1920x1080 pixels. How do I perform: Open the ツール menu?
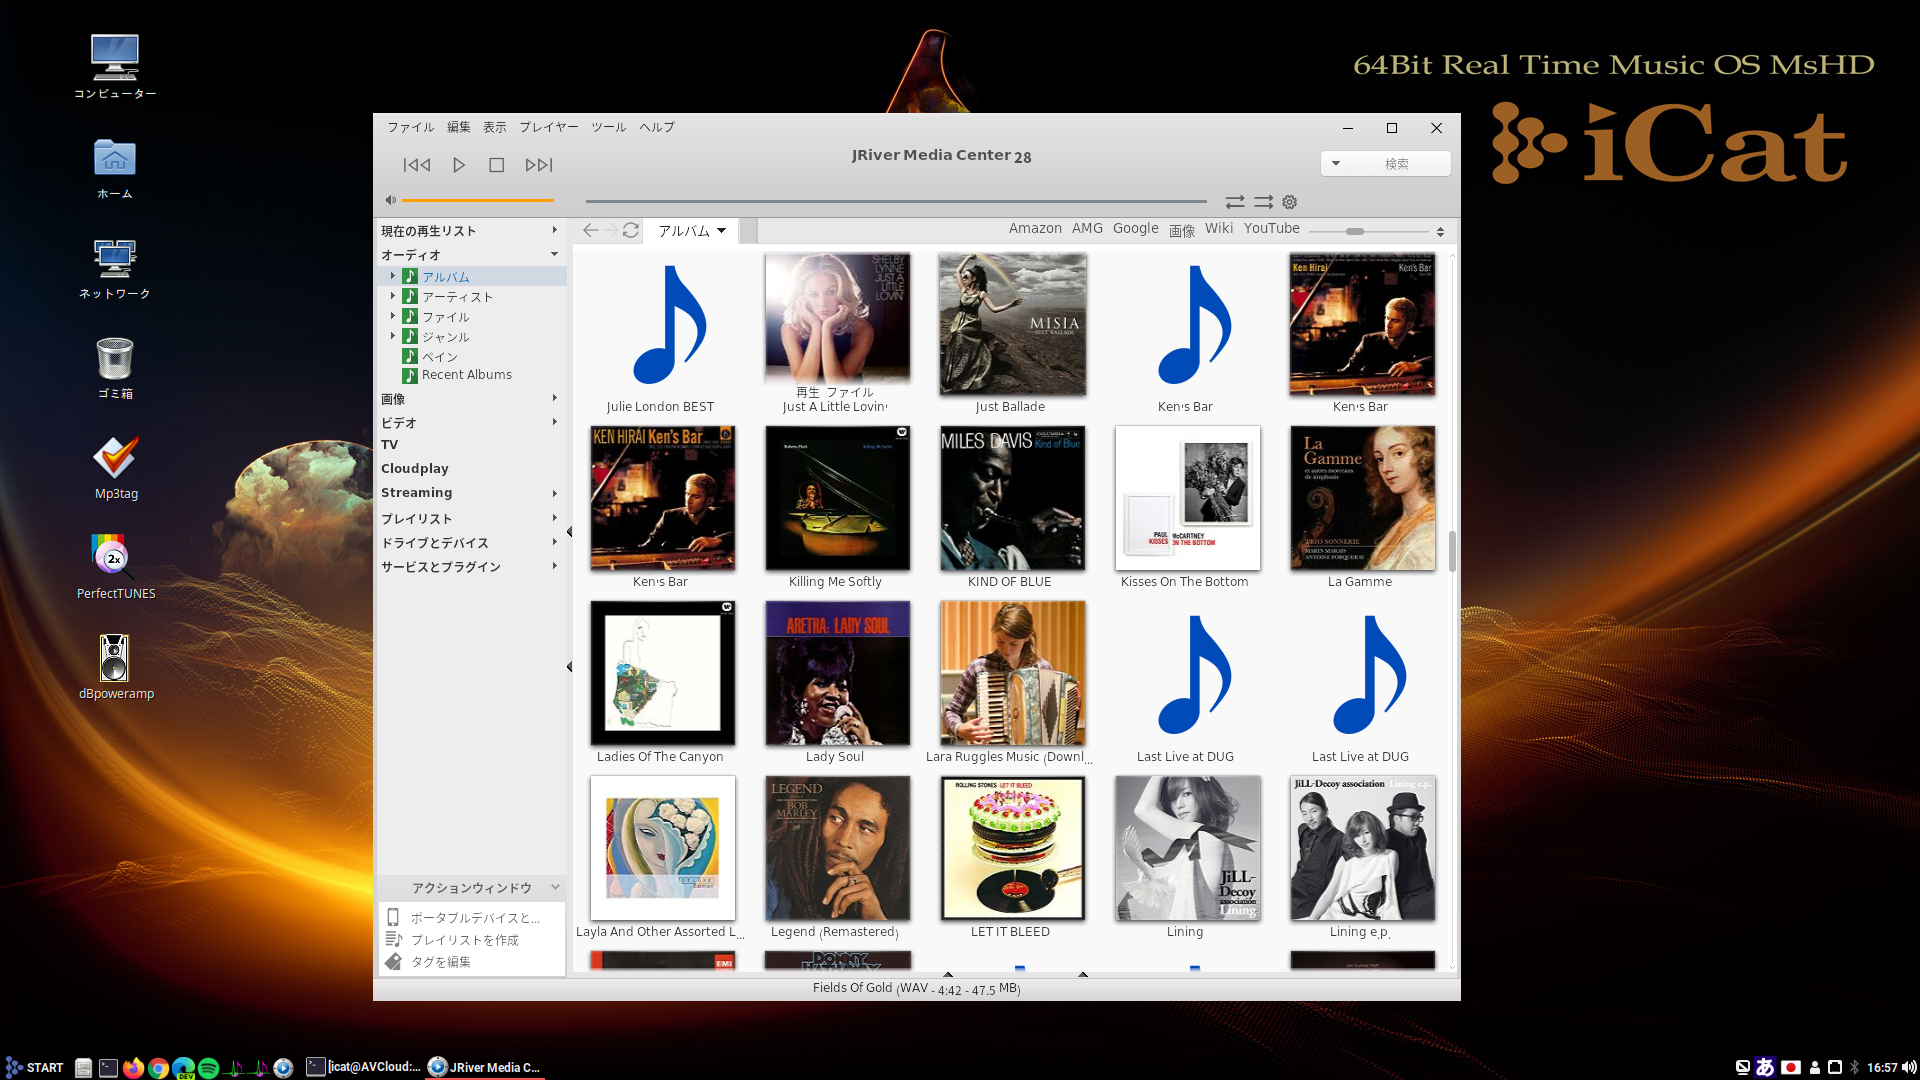(608, 127)
